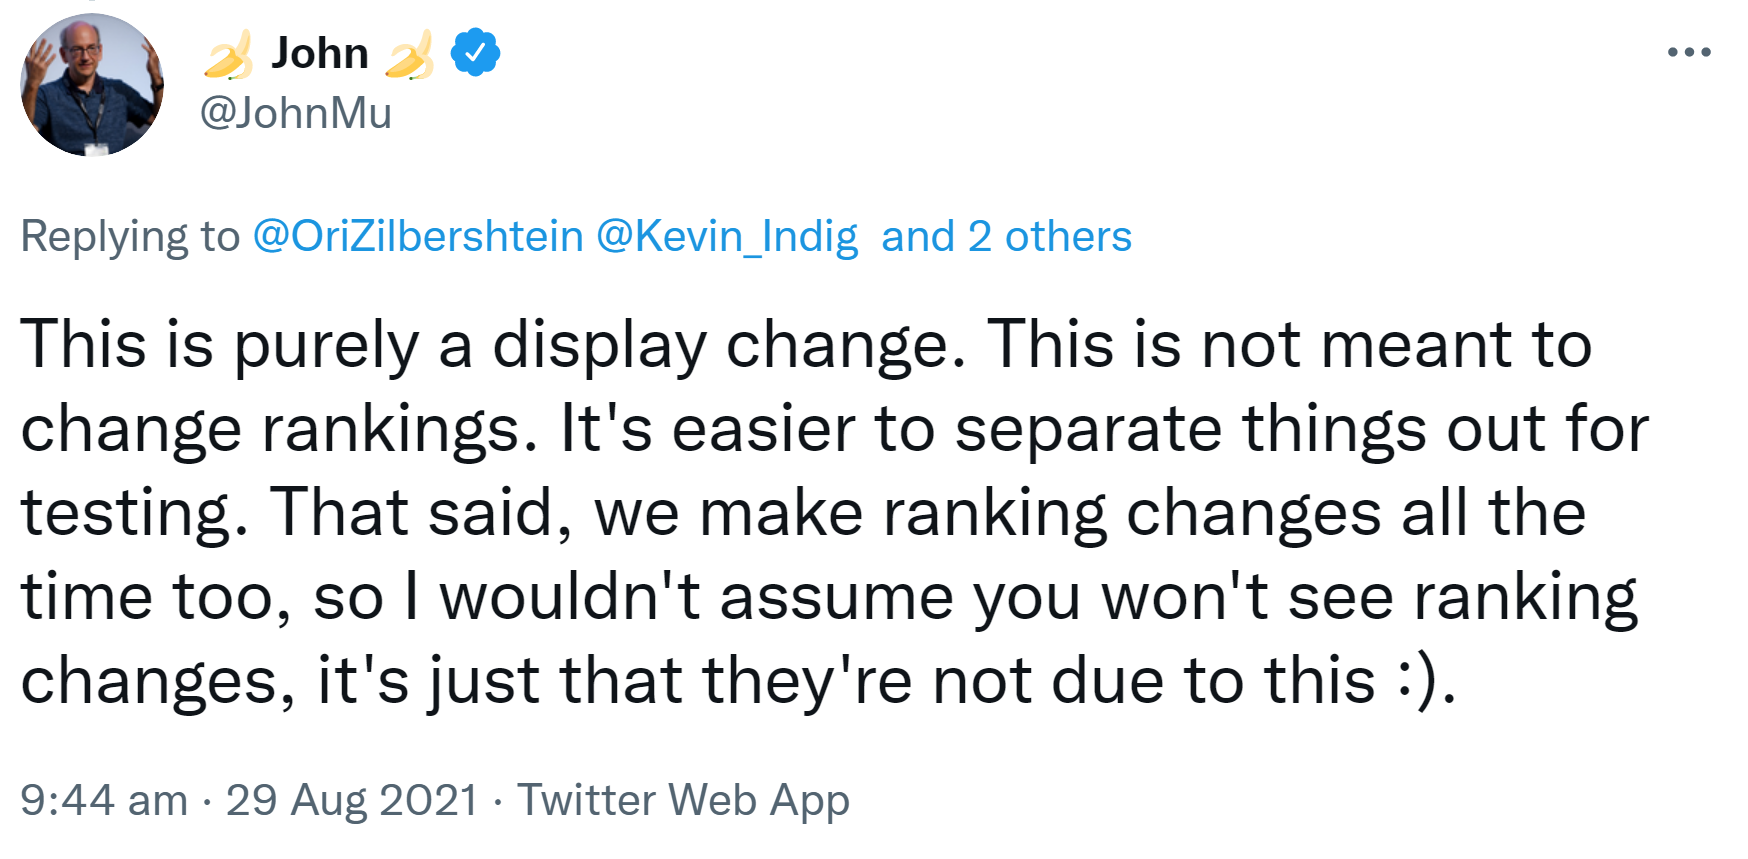1748x859 pixels.
Task: Click the "9:44 am" timestamp
Action: 104,801
